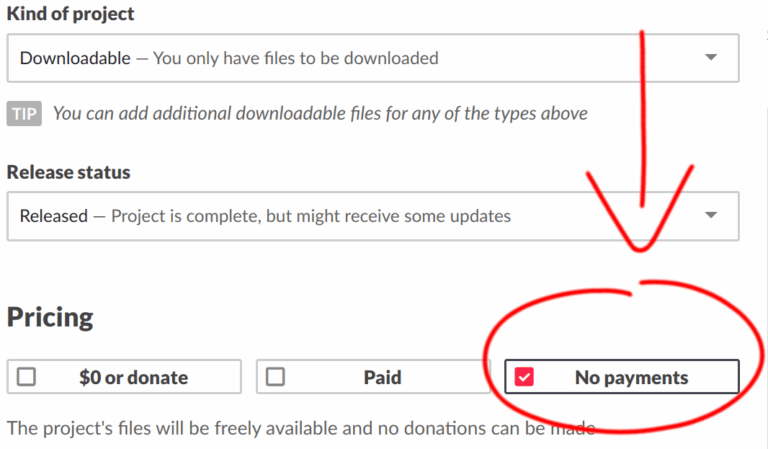Click the 'Kind of project' field label
768x449 pixels.
point(70,15)
